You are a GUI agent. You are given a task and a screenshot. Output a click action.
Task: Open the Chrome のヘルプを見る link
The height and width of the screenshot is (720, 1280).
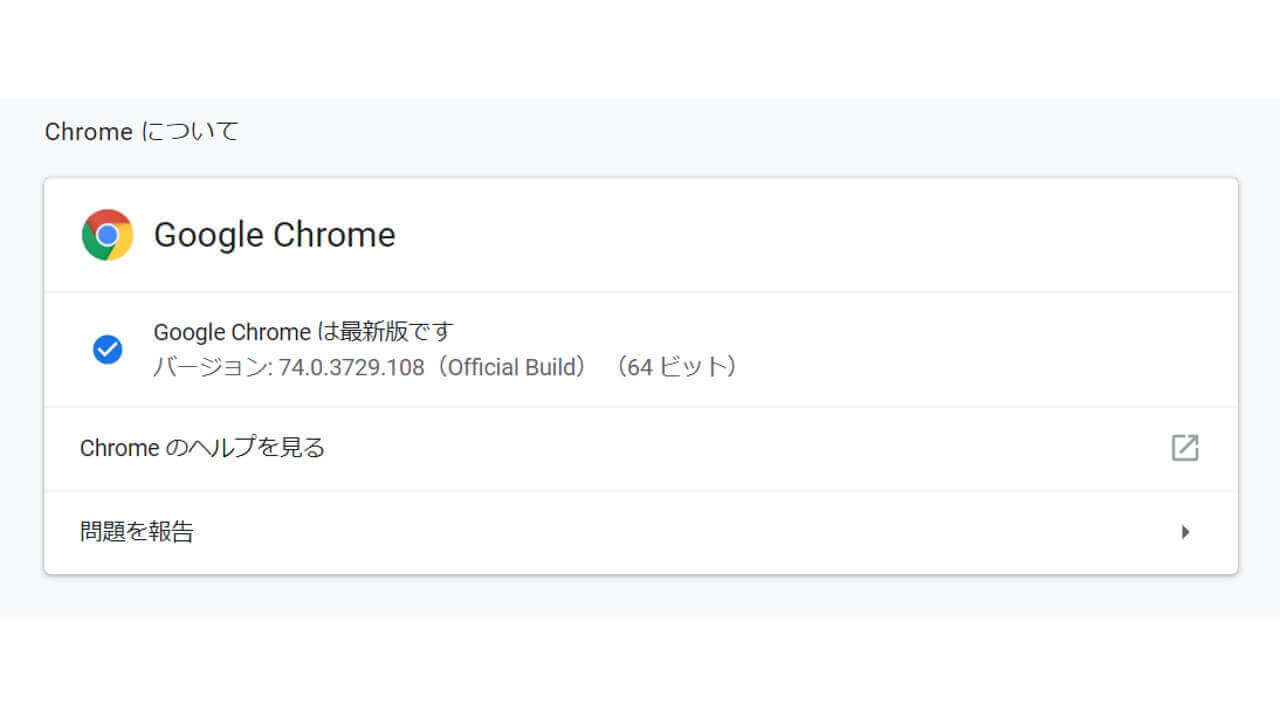point(202,448)
